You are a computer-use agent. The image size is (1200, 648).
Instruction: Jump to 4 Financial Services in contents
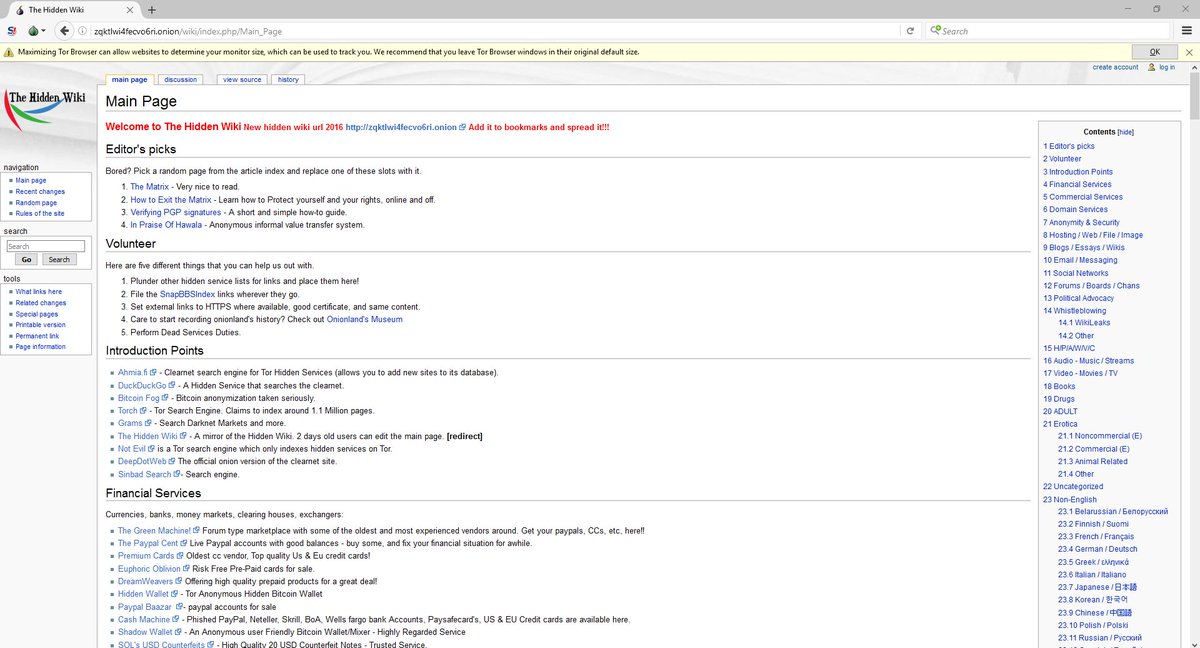(1077, 184)
